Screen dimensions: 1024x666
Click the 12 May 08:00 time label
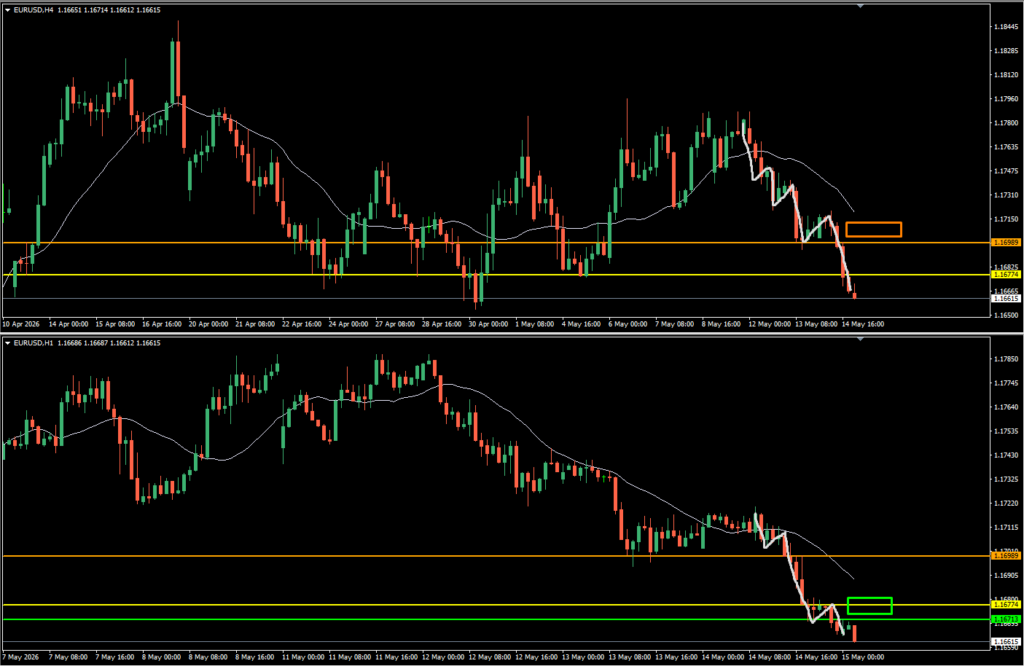(x=490, y=657)
